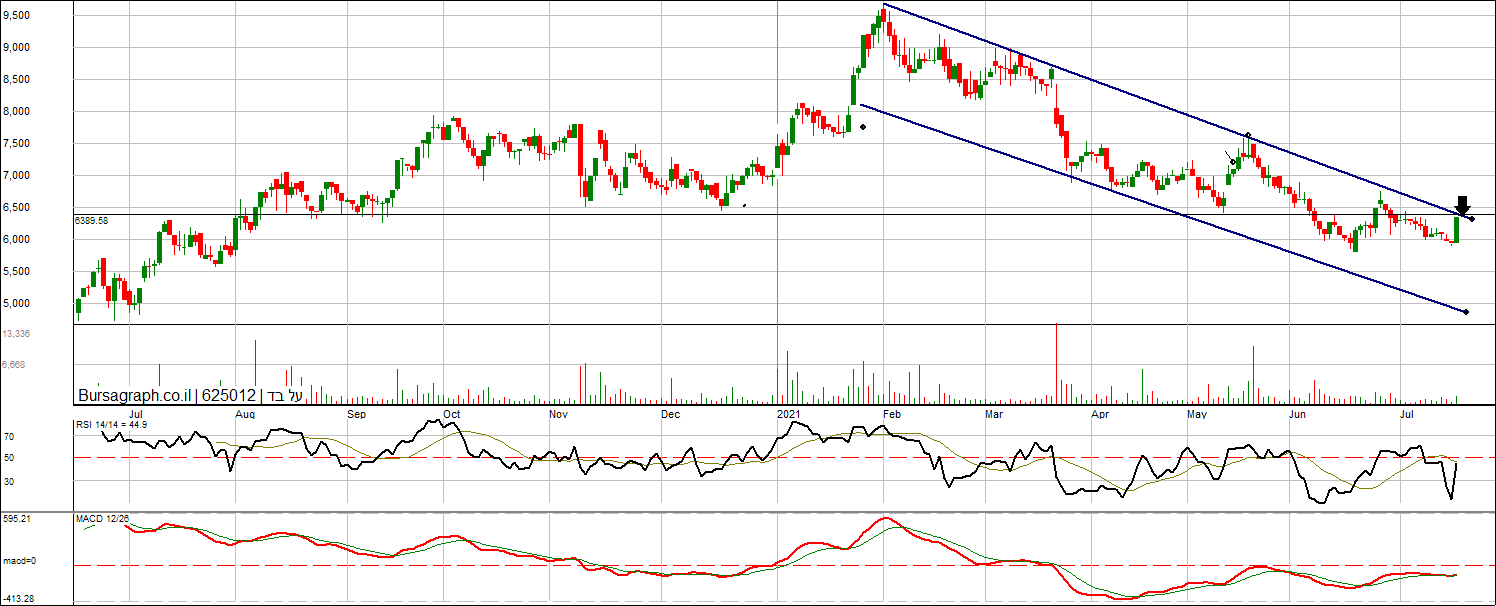This screenshot has height=606, width=1496.
Task: Click the black down arrow marker
Action: tap(1462, 205)
